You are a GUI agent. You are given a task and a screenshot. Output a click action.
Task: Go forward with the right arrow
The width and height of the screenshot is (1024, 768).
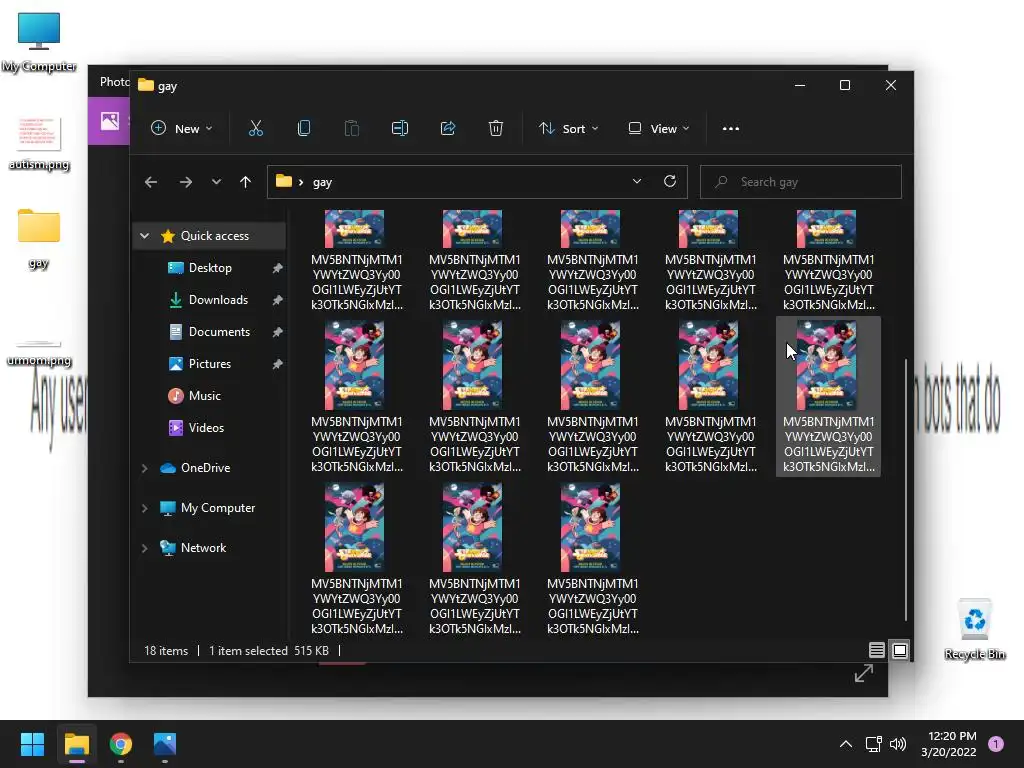click(186, 182)
